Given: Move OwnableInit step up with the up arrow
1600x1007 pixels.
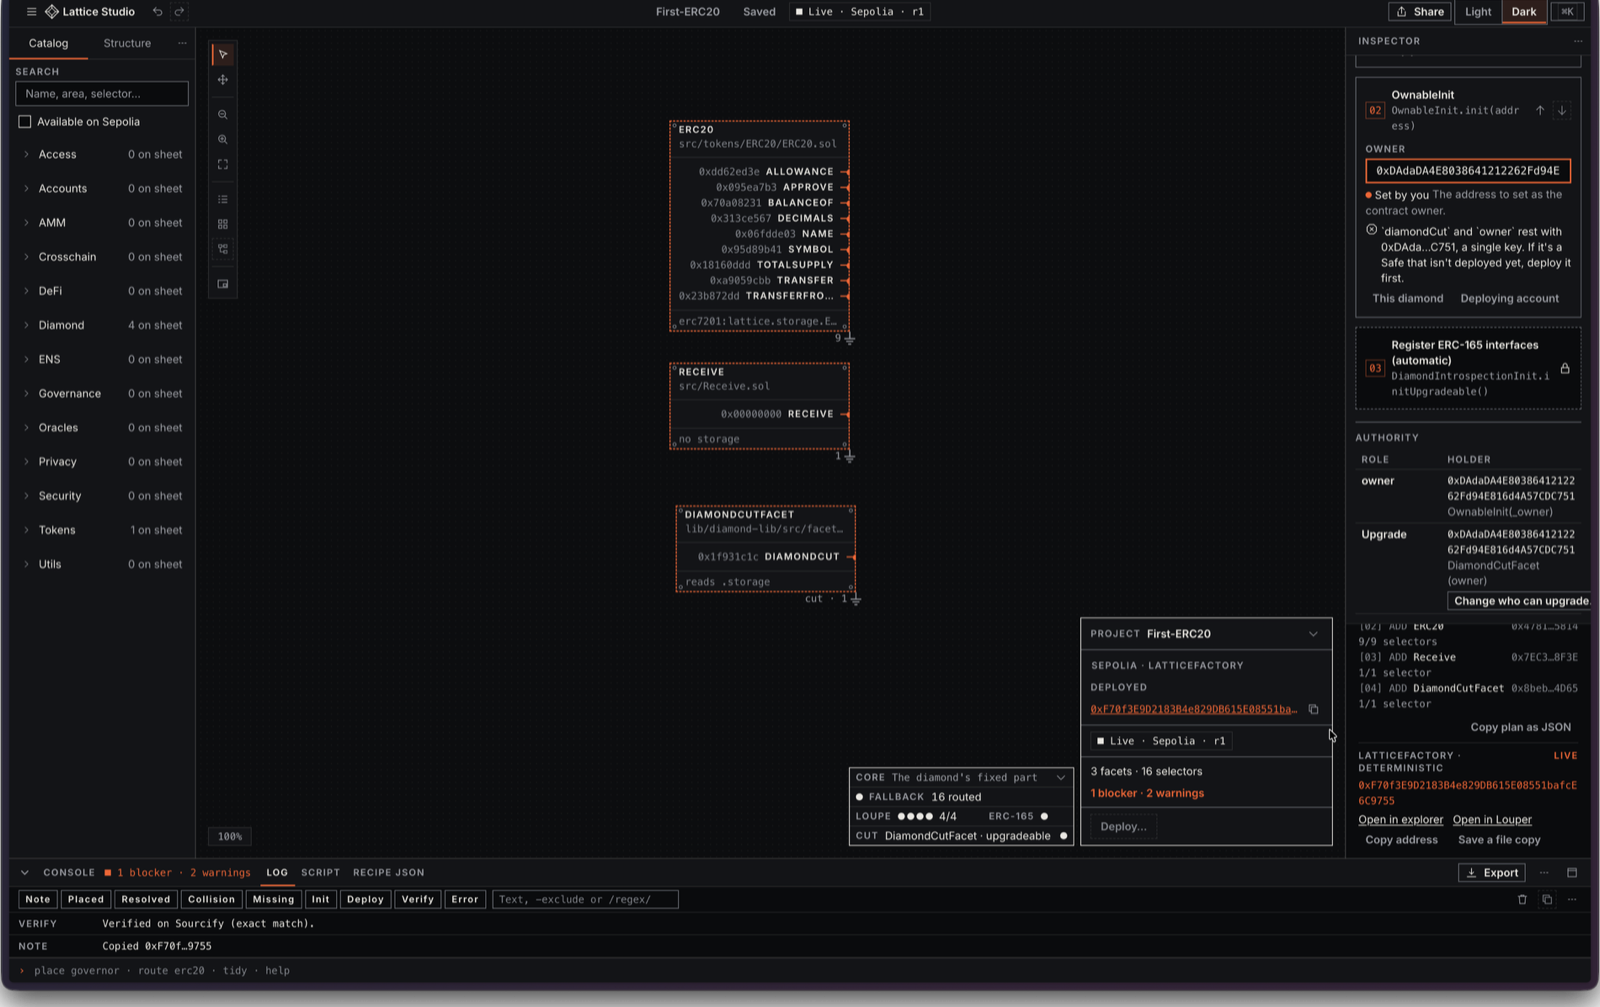Looking at the screenshot, I should pyautogui.click(x=1540, y=111).
